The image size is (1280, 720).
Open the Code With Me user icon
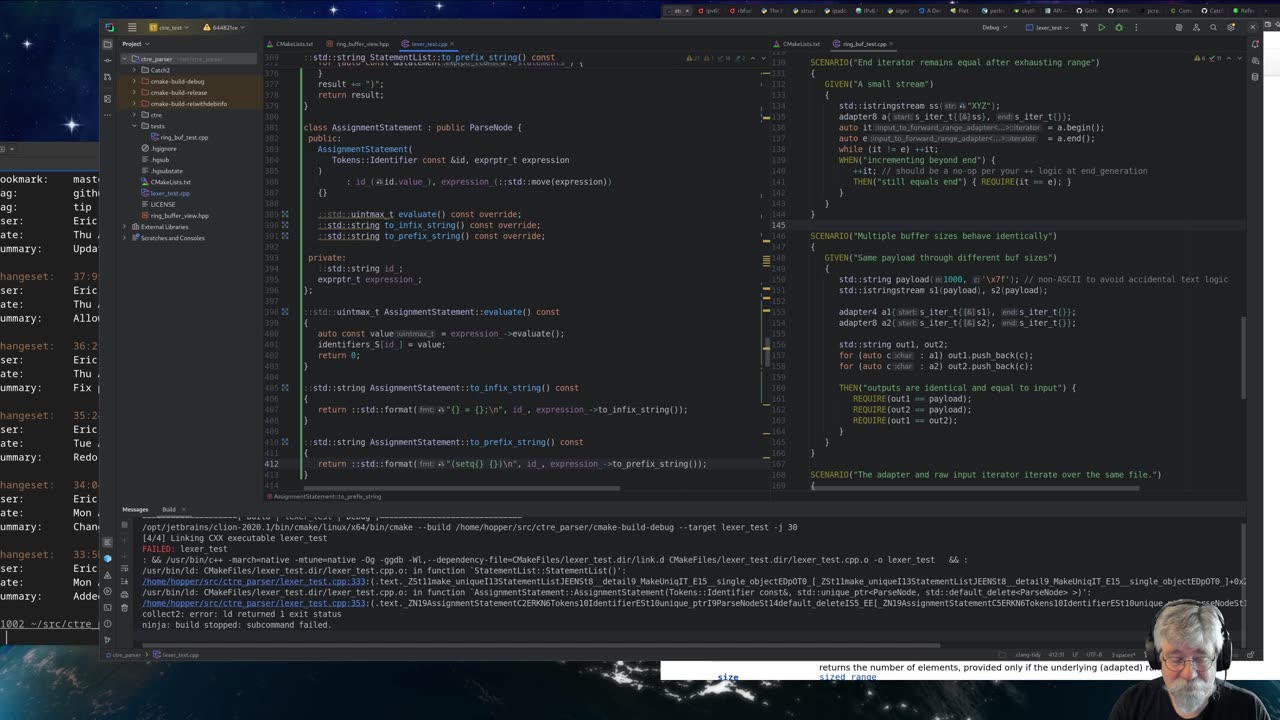click(x=1196, y=28)
